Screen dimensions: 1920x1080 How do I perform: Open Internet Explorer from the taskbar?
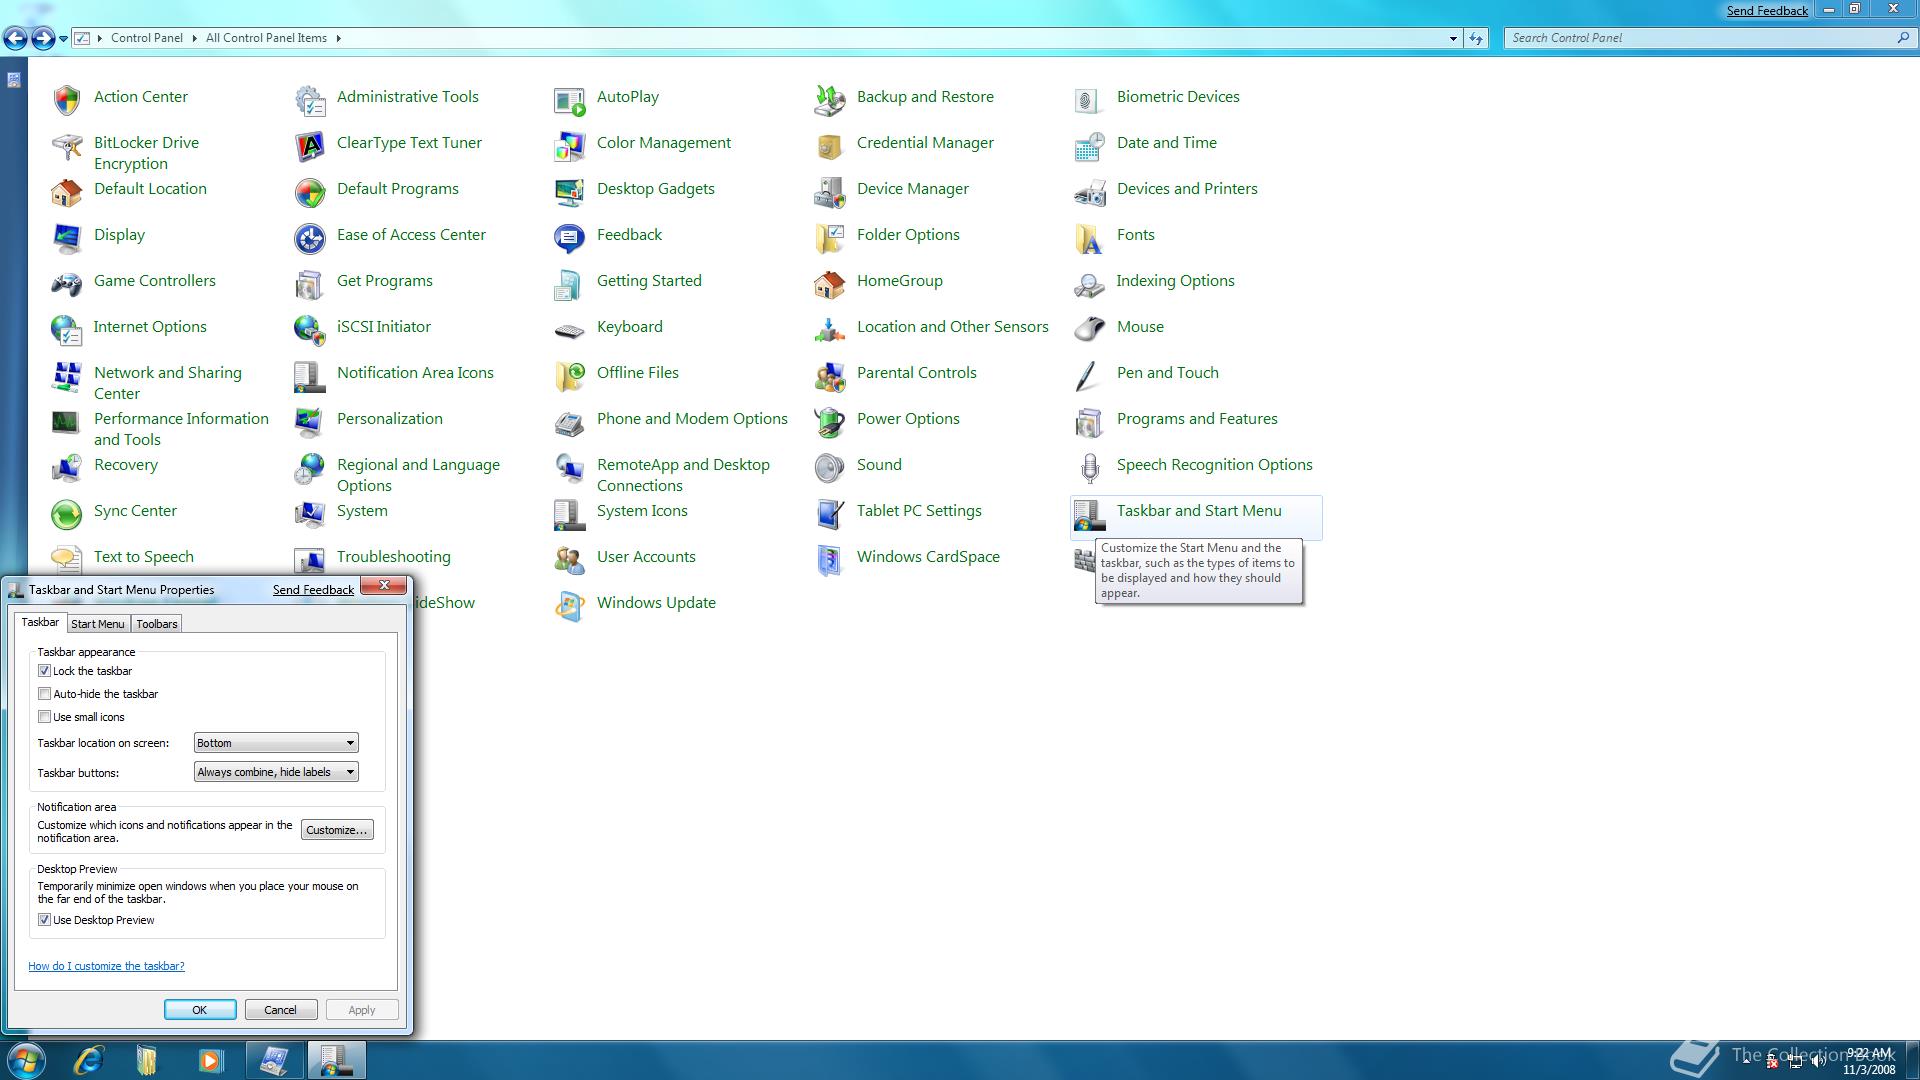[89, 1060]
